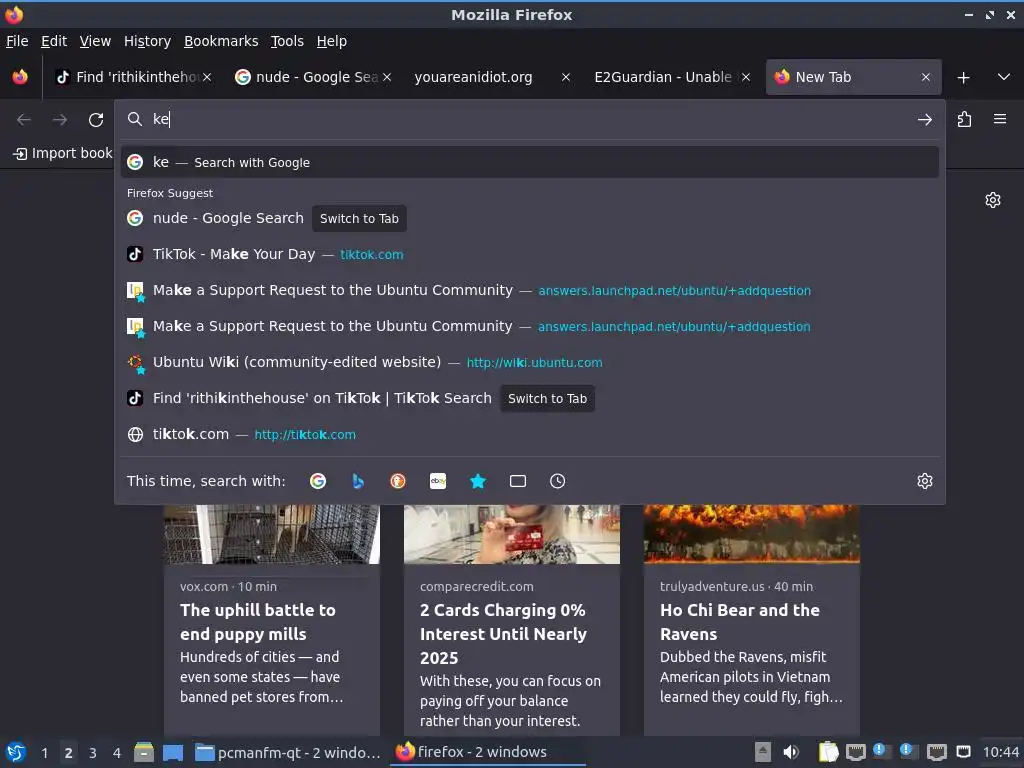Search this time with DuckDuckGo icon

(398, 481)
